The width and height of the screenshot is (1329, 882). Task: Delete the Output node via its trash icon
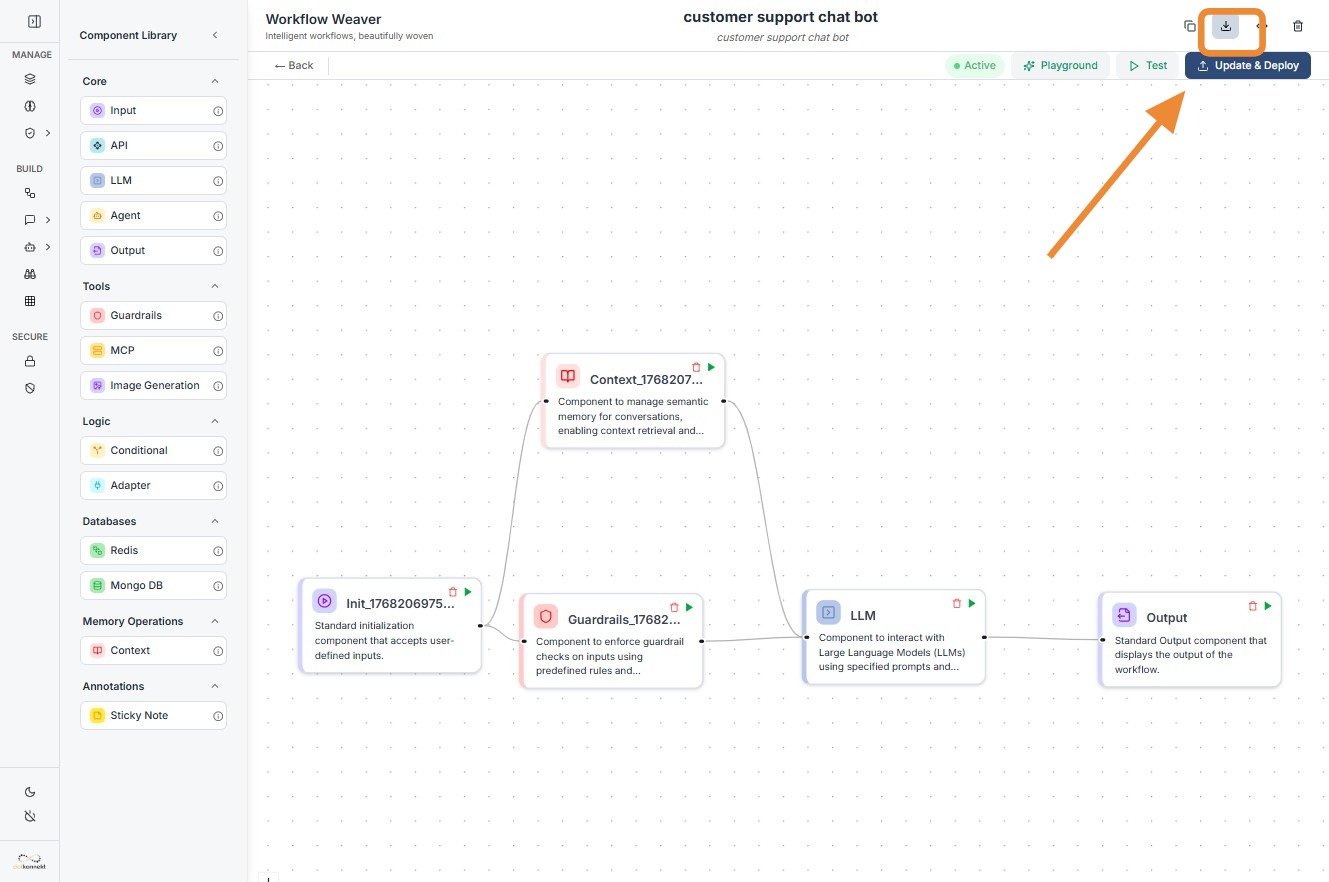pos(1253,606)
